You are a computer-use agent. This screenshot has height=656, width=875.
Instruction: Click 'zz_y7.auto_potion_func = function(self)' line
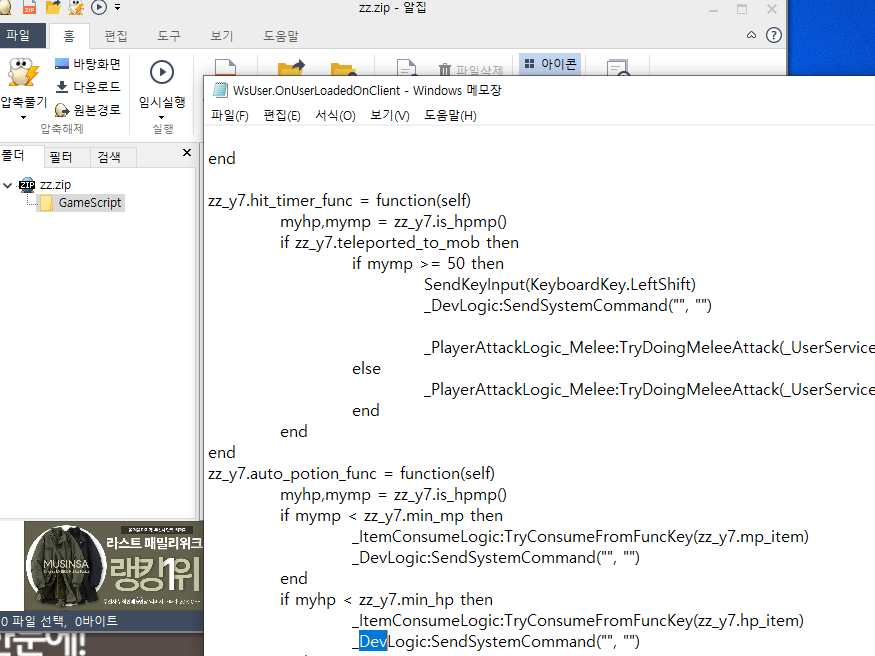pos(351,474)
